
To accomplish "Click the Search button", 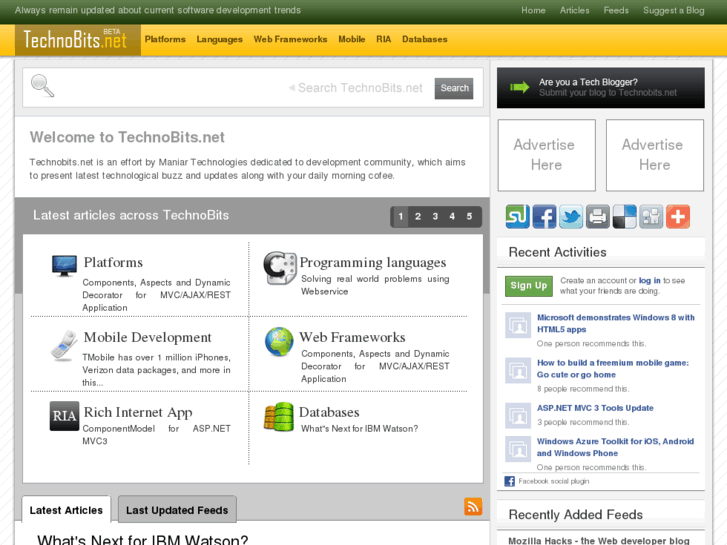I will (454, 88).
